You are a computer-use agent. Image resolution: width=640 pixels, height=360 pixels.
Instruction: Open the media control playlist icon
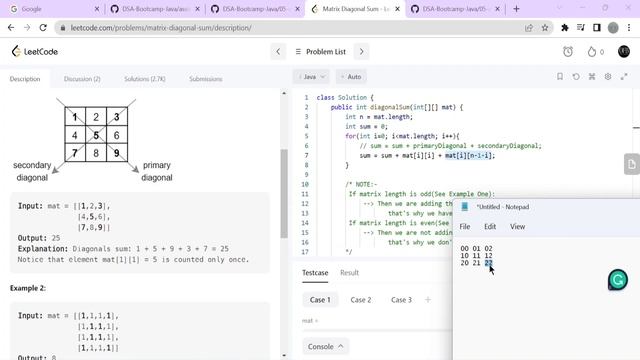[581, 28]
